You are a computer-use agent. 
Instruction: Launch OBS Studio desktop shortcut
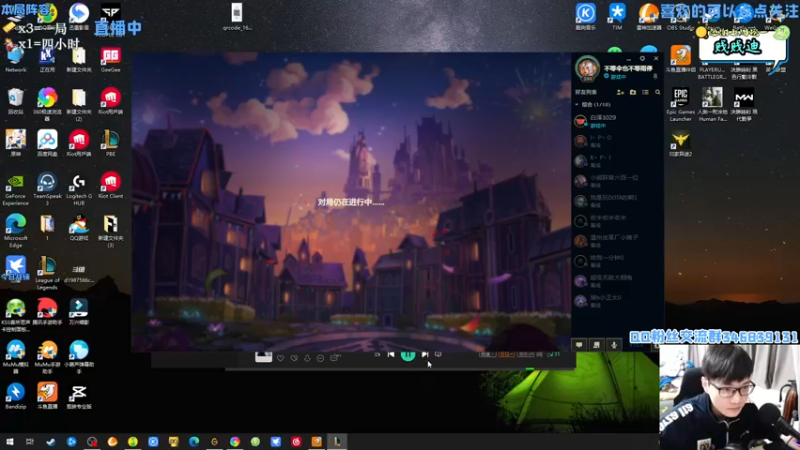(680, 17)
